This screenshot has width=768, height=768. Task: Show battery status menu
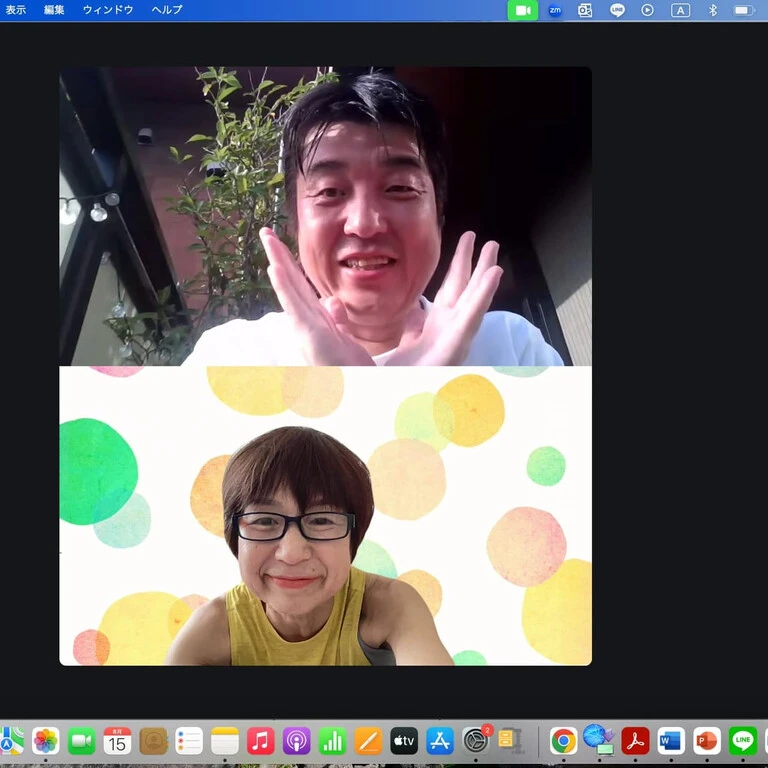(744, 10)
